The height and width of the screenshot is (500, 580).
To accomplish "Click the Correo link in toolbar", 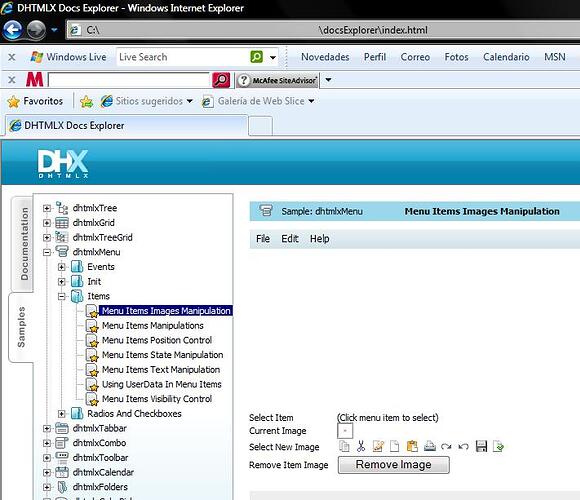I will coord(415,57).
